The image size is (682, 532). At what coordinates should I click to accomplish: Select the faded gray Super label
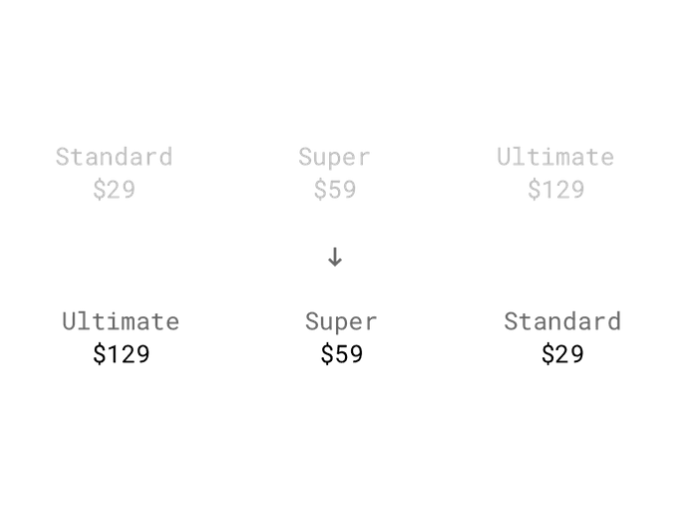click(x=334, y=157)
